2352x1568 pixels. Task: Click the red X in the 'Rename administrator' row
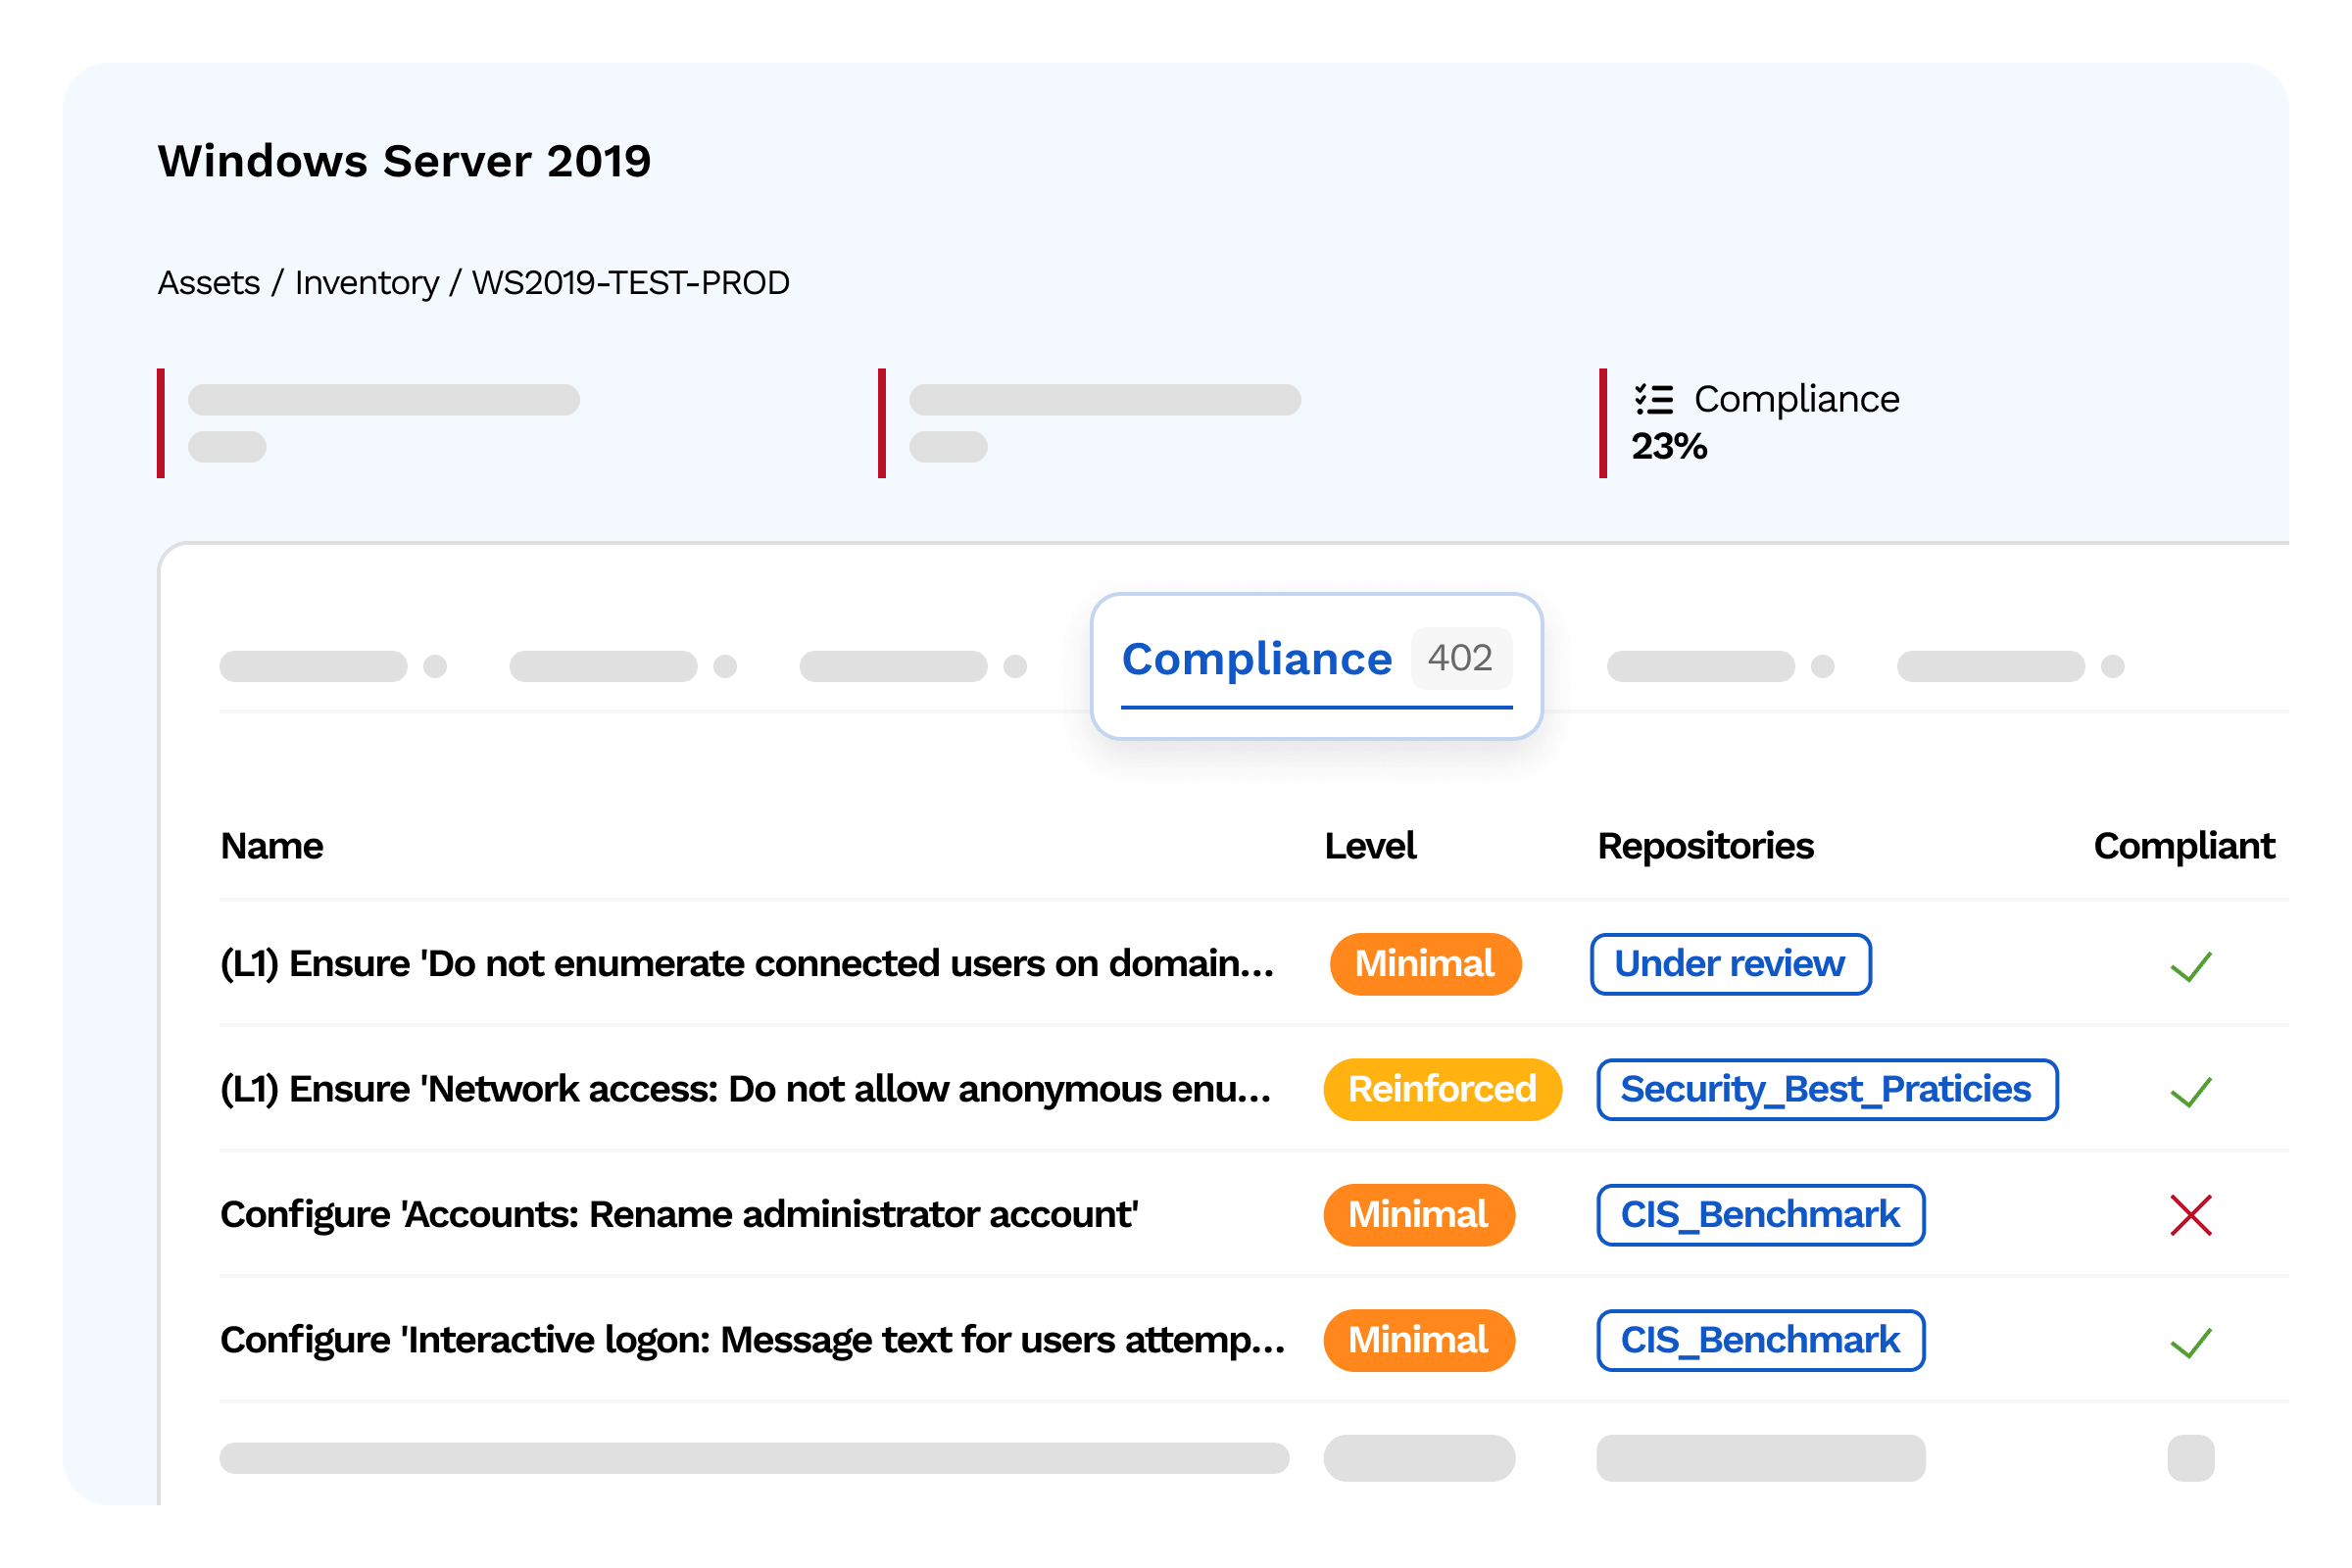[x=2191, y=1216]
